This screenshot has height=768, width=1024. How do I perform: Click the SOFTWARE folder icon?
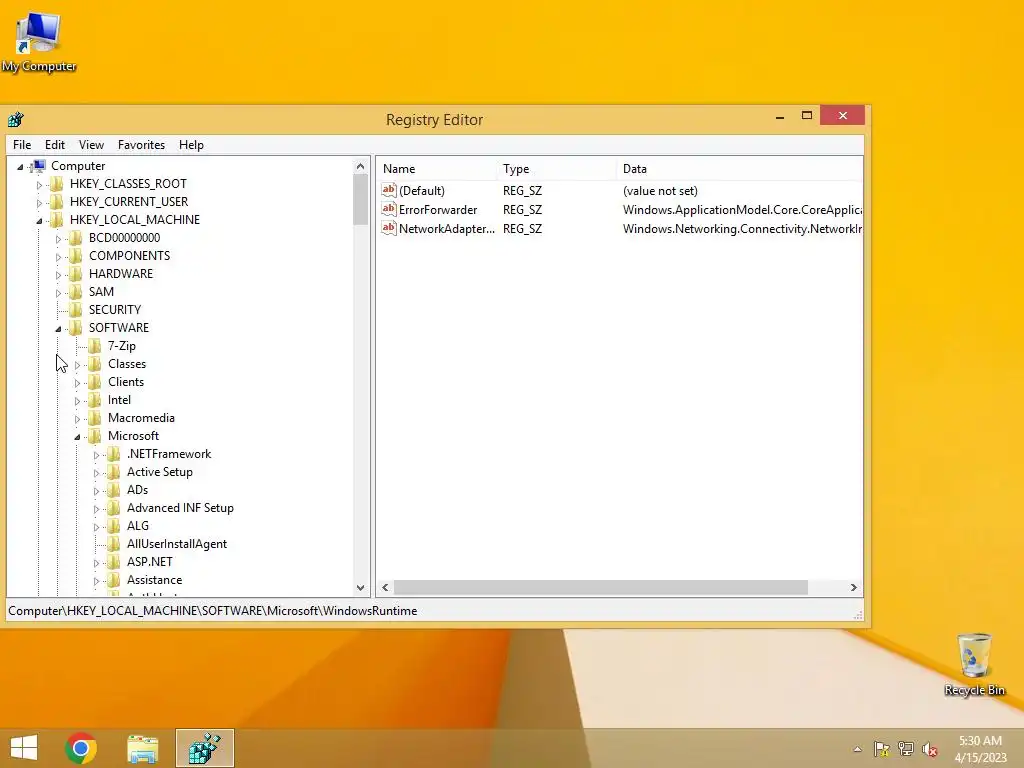tap(76, 327)
